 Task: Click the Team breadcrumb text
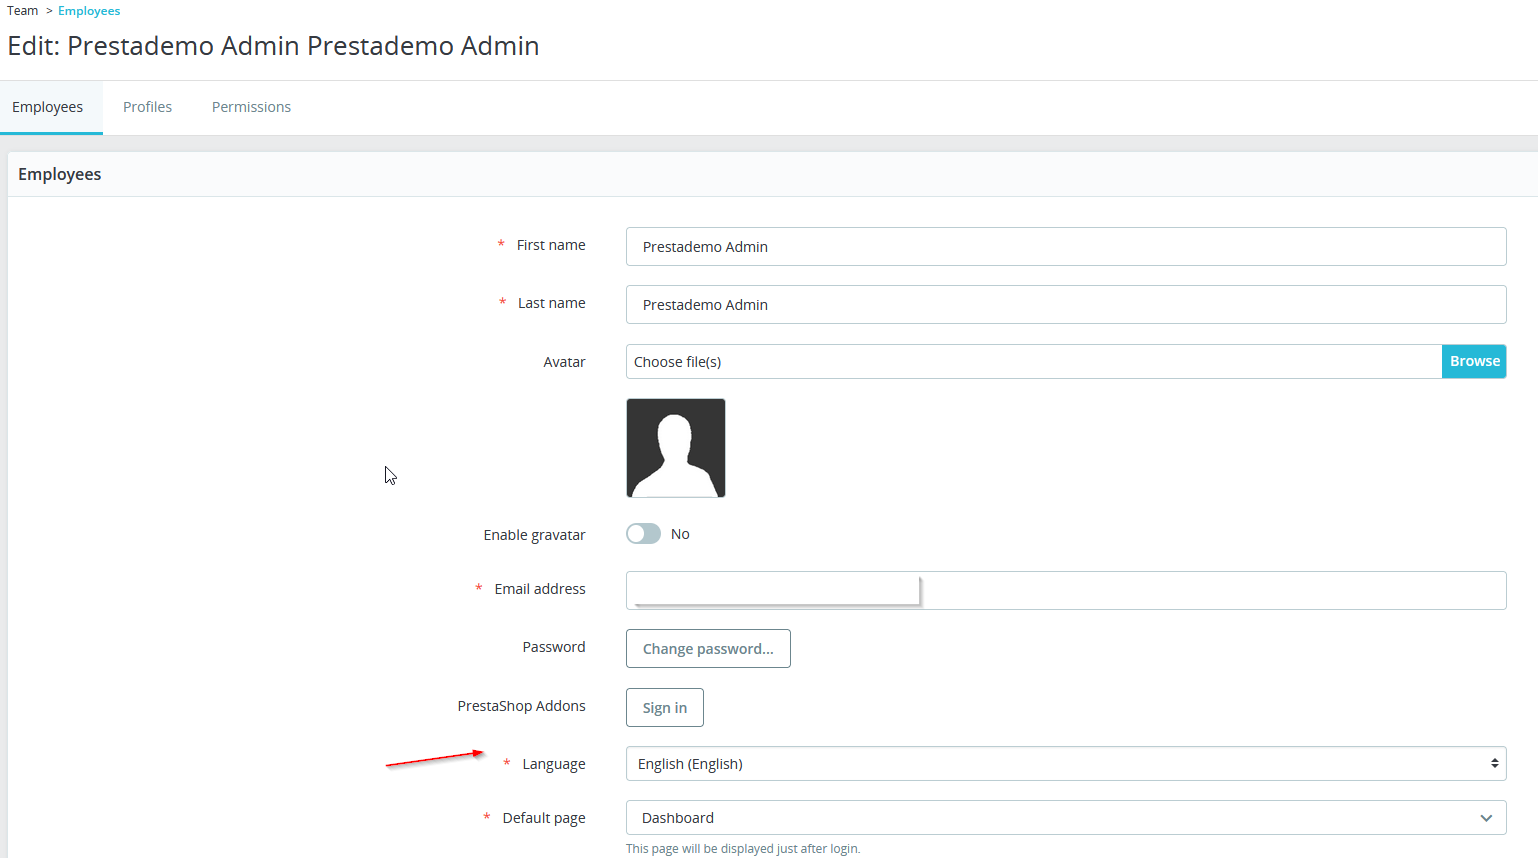click(23, 11)
